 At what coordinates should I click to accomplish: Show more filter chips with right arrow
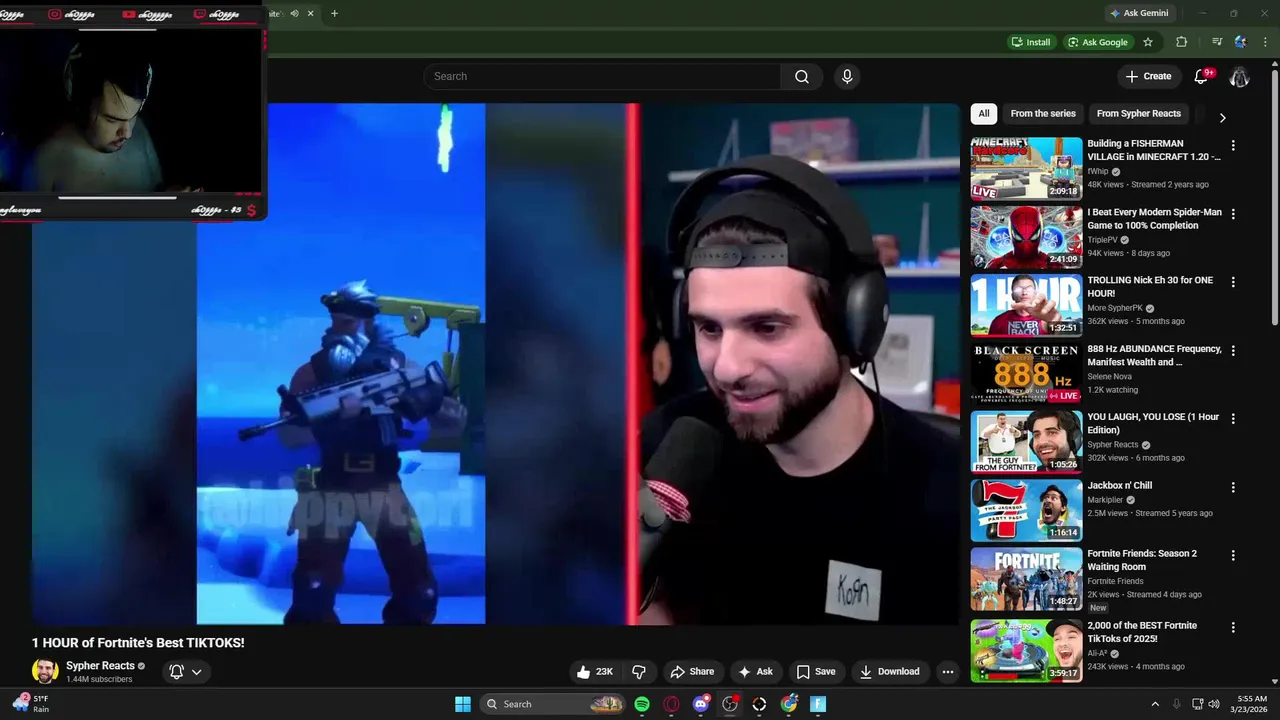click(1222, 117)
